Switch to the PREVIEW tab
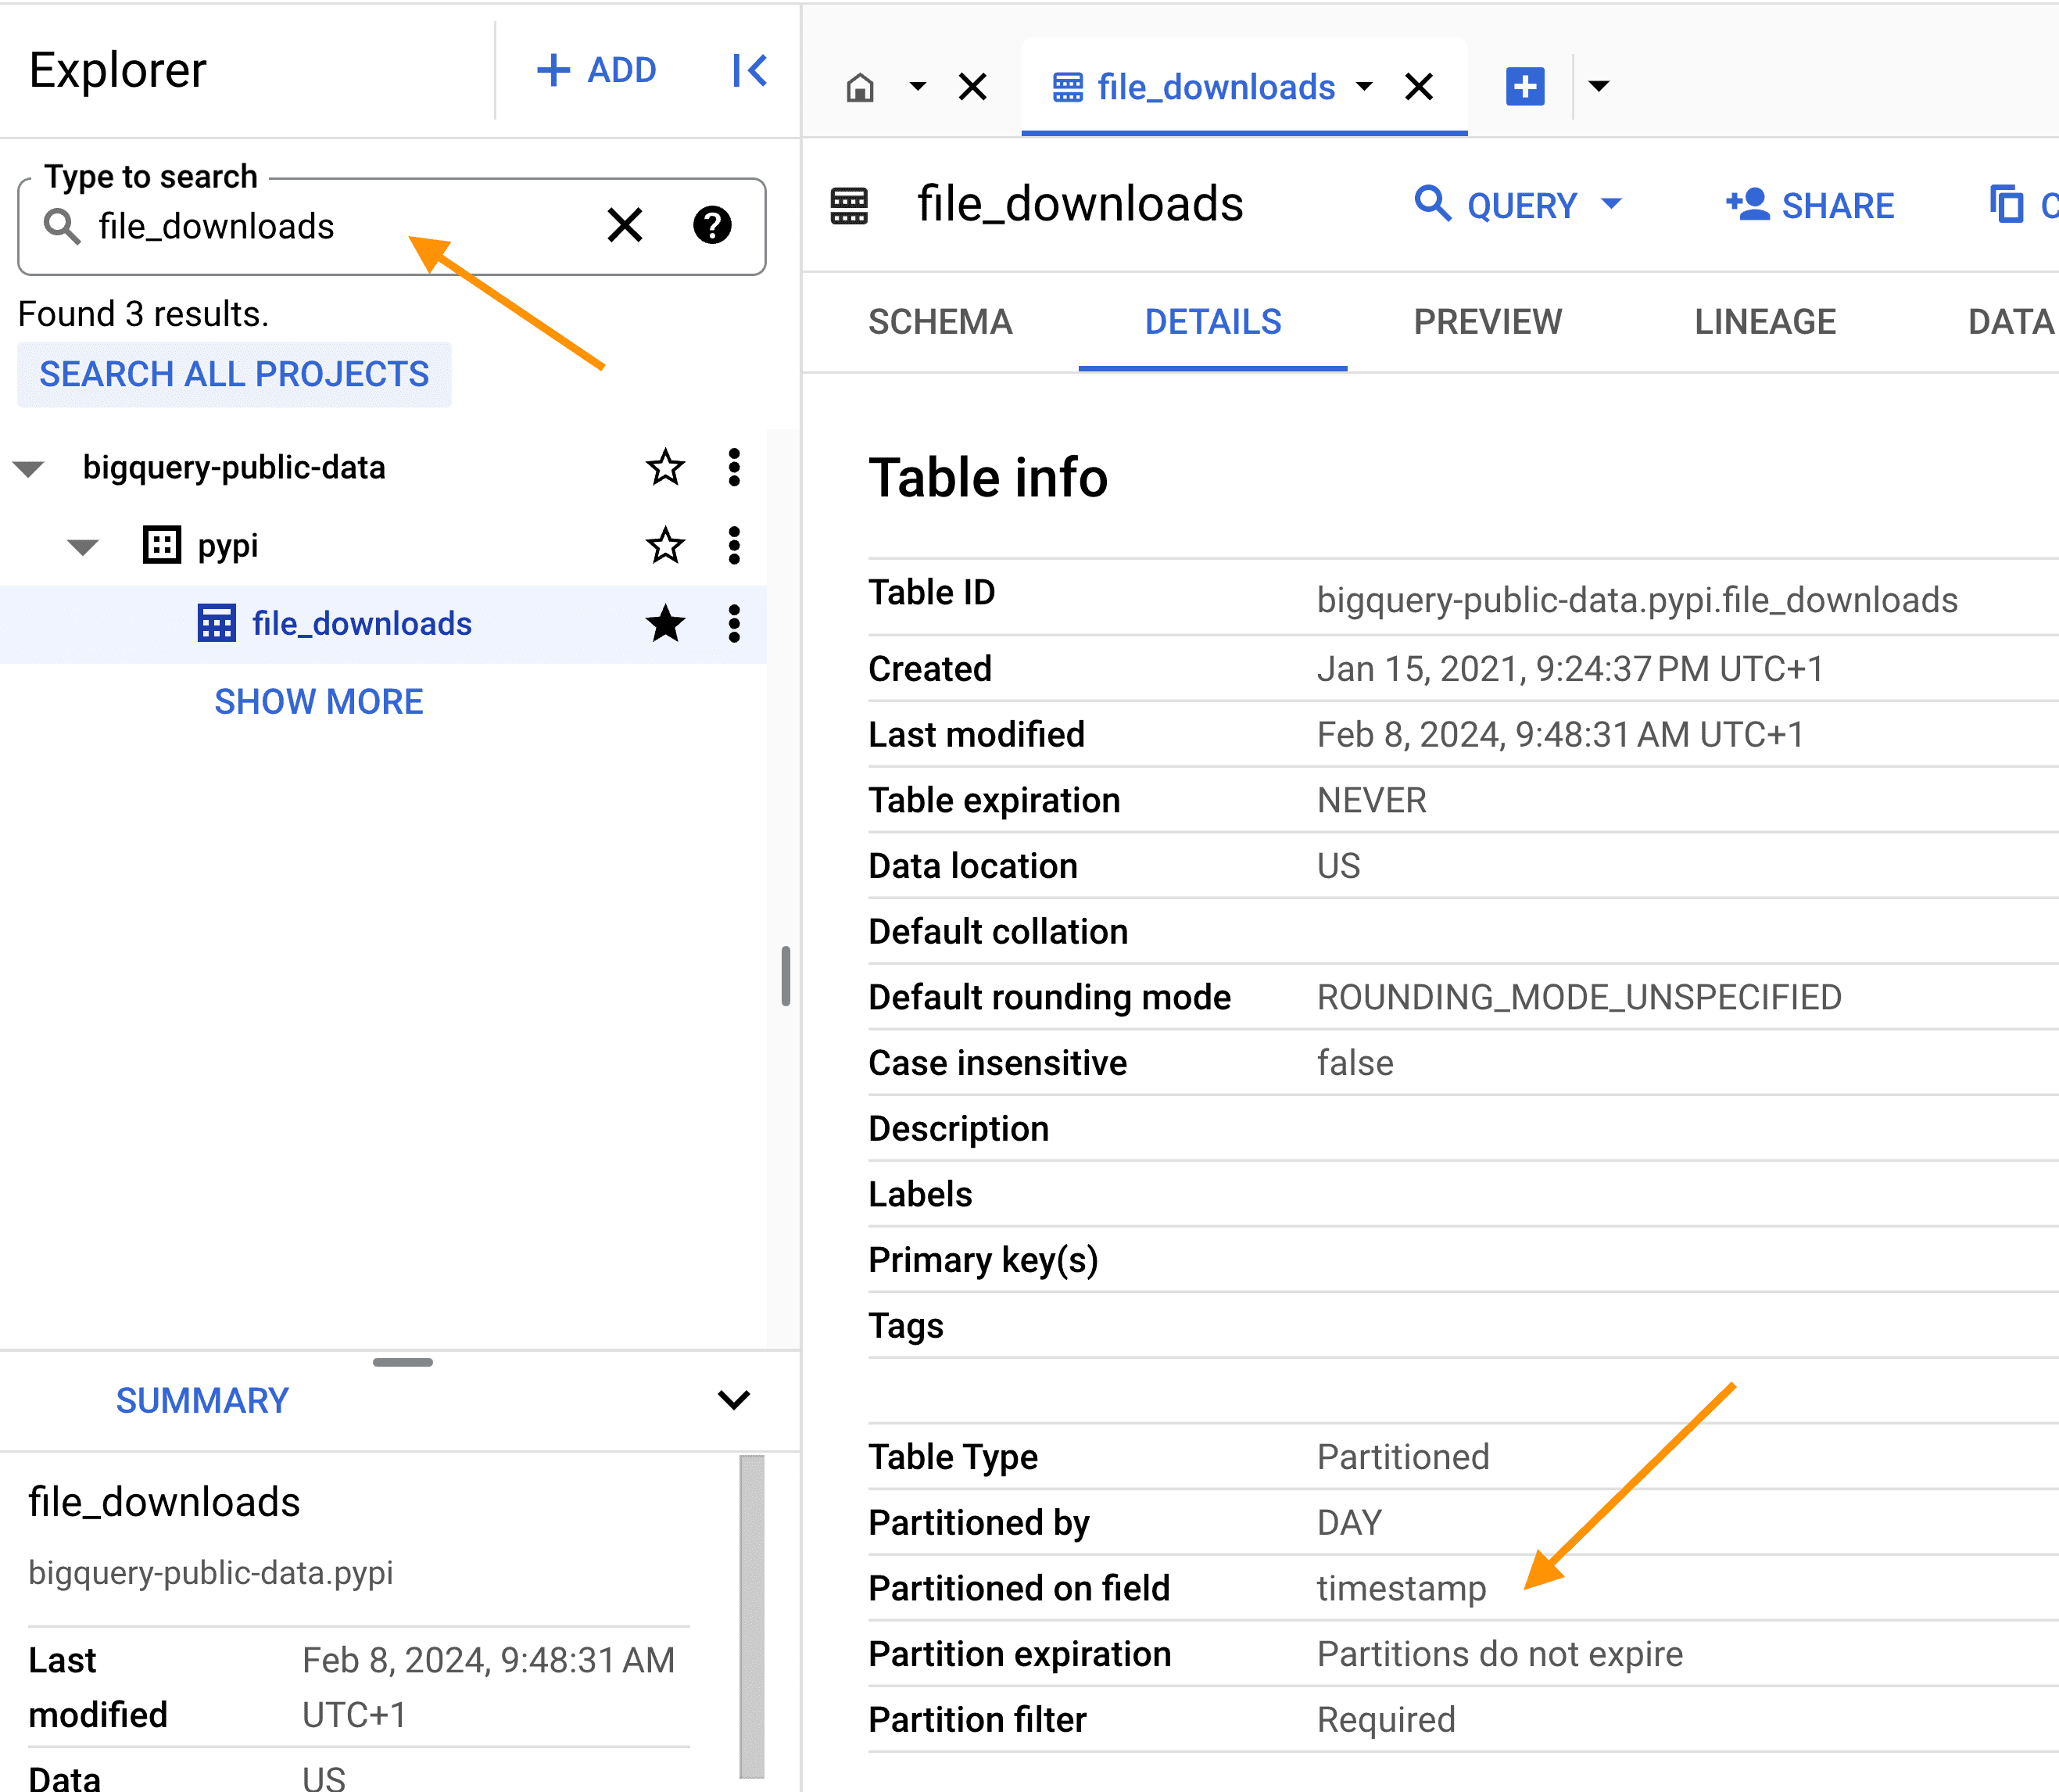Image resolution: width=2059 pixels, height=1792 pixels. click(x=1487, y=322)
